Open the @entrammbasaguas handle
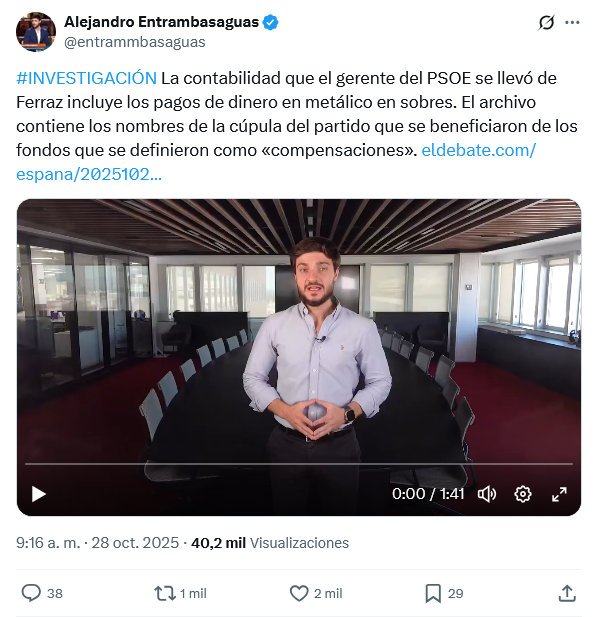 pyautogui.click(x=135, y=42)
